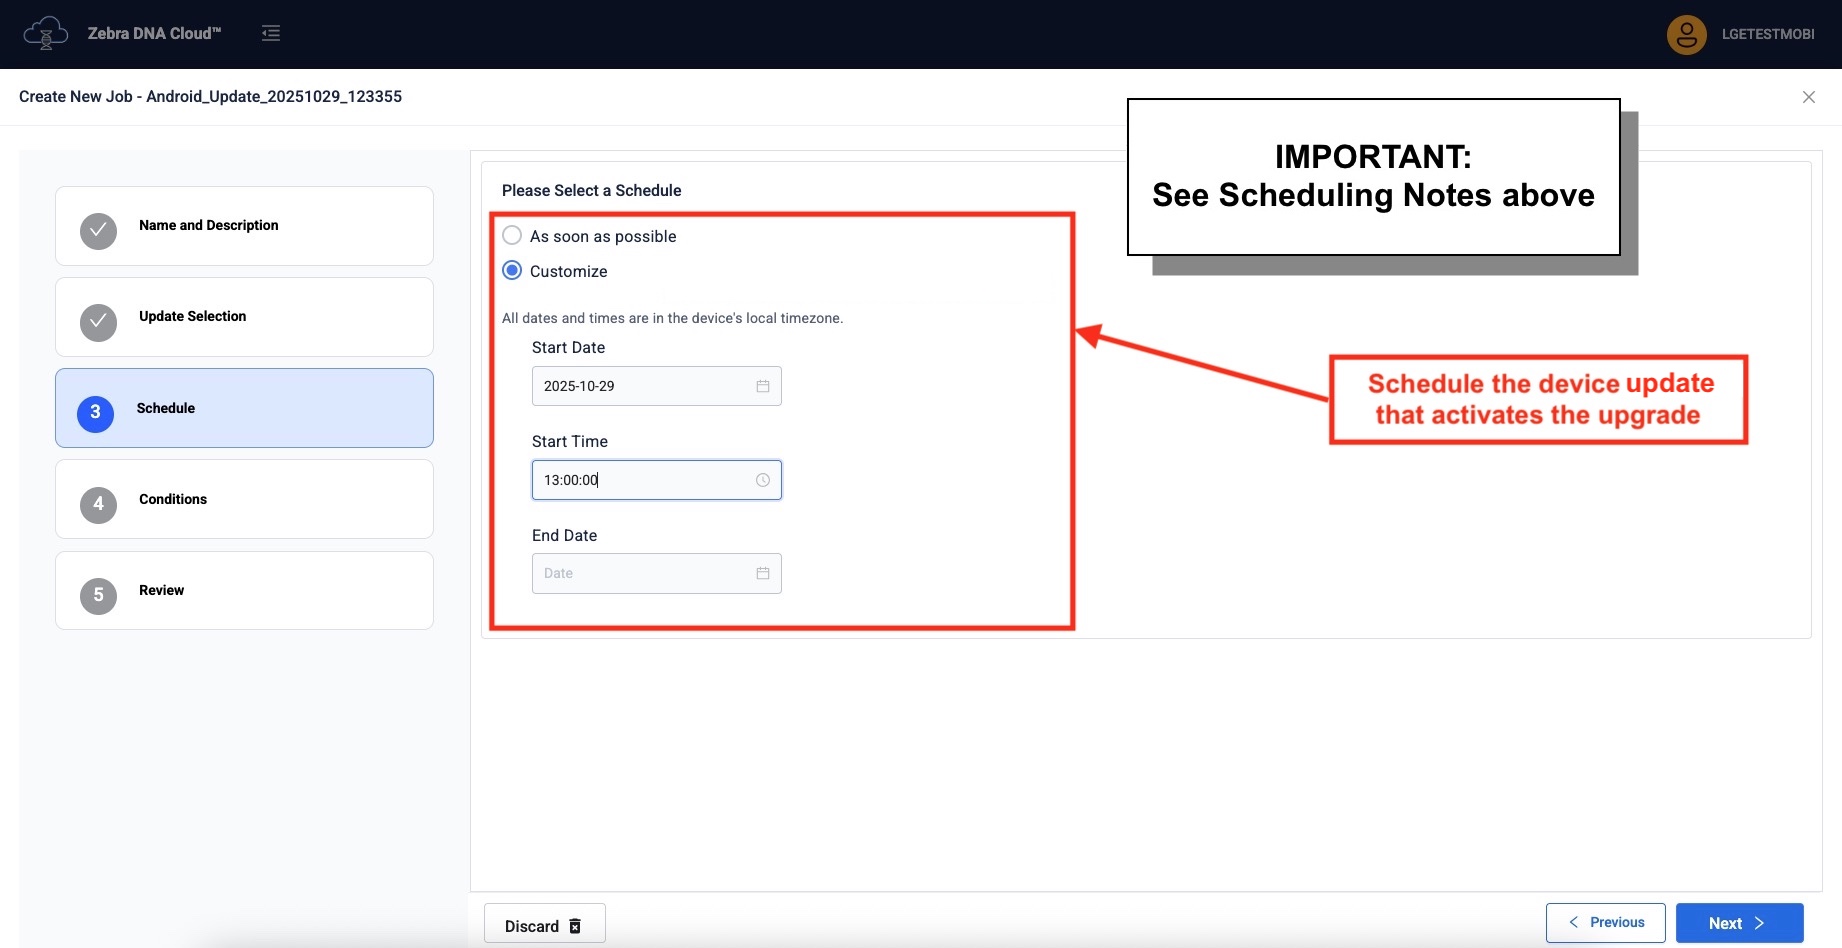Go to the Review step

[x=244, y=590]
